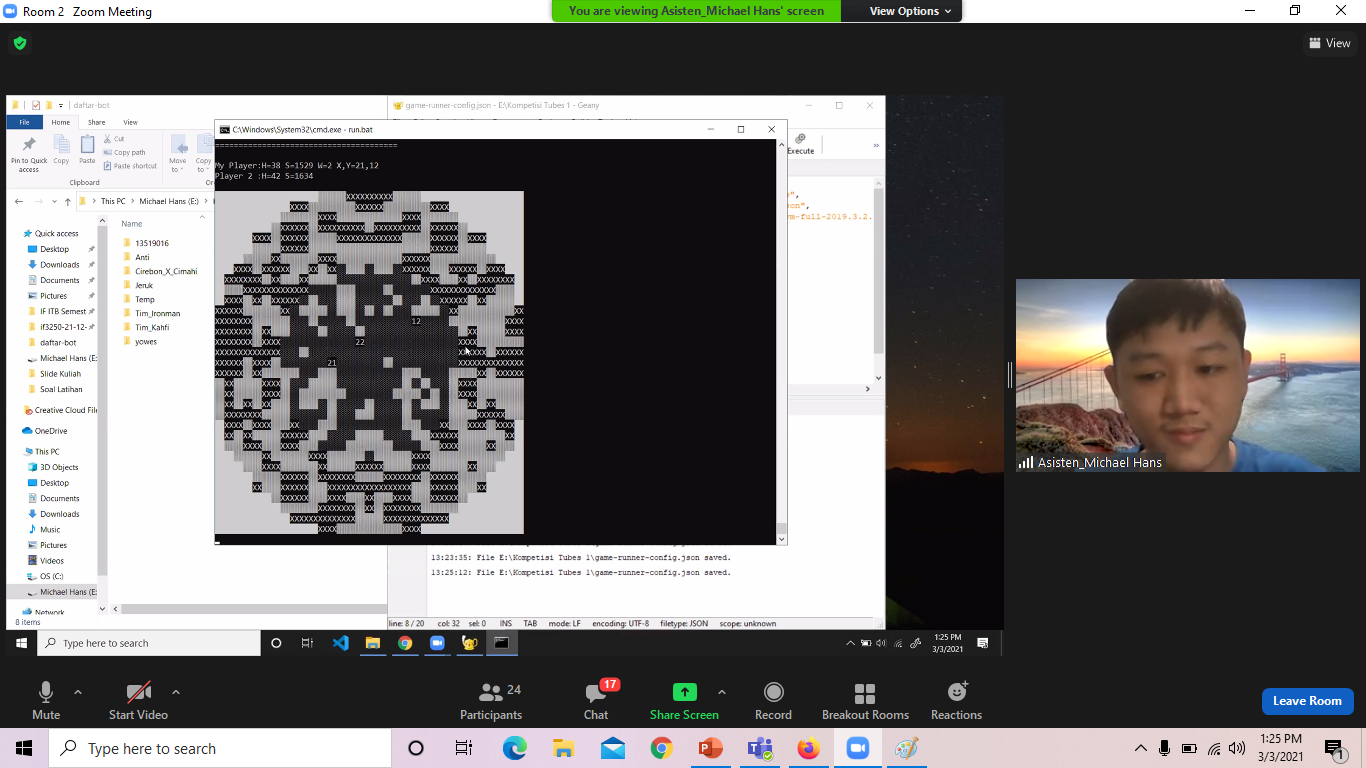Show hidden tray icons on outer taskbar

(x=1141, y=748)
